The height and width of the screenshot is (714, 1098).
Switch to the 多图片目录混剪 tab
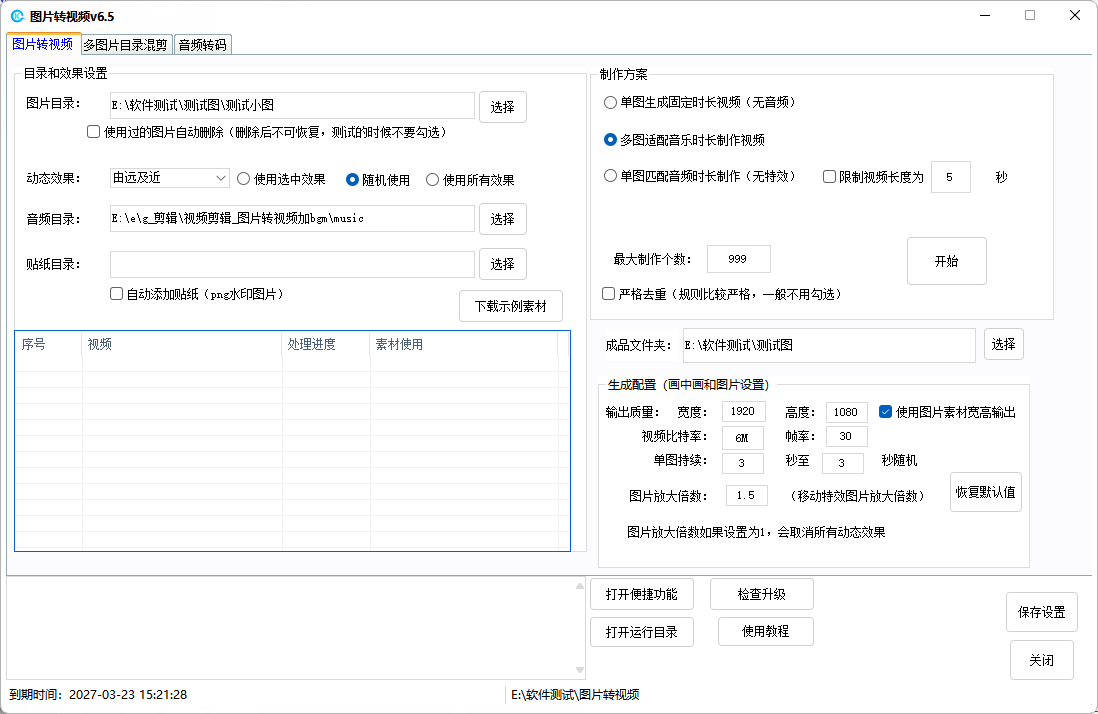tap(125, 45)
